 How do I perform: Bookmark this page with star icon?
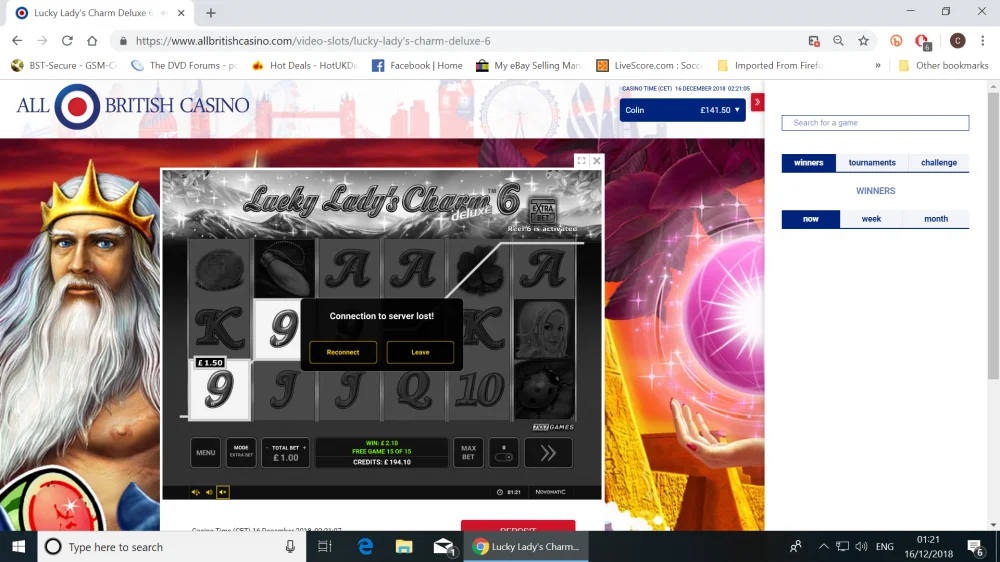(863, 41)
